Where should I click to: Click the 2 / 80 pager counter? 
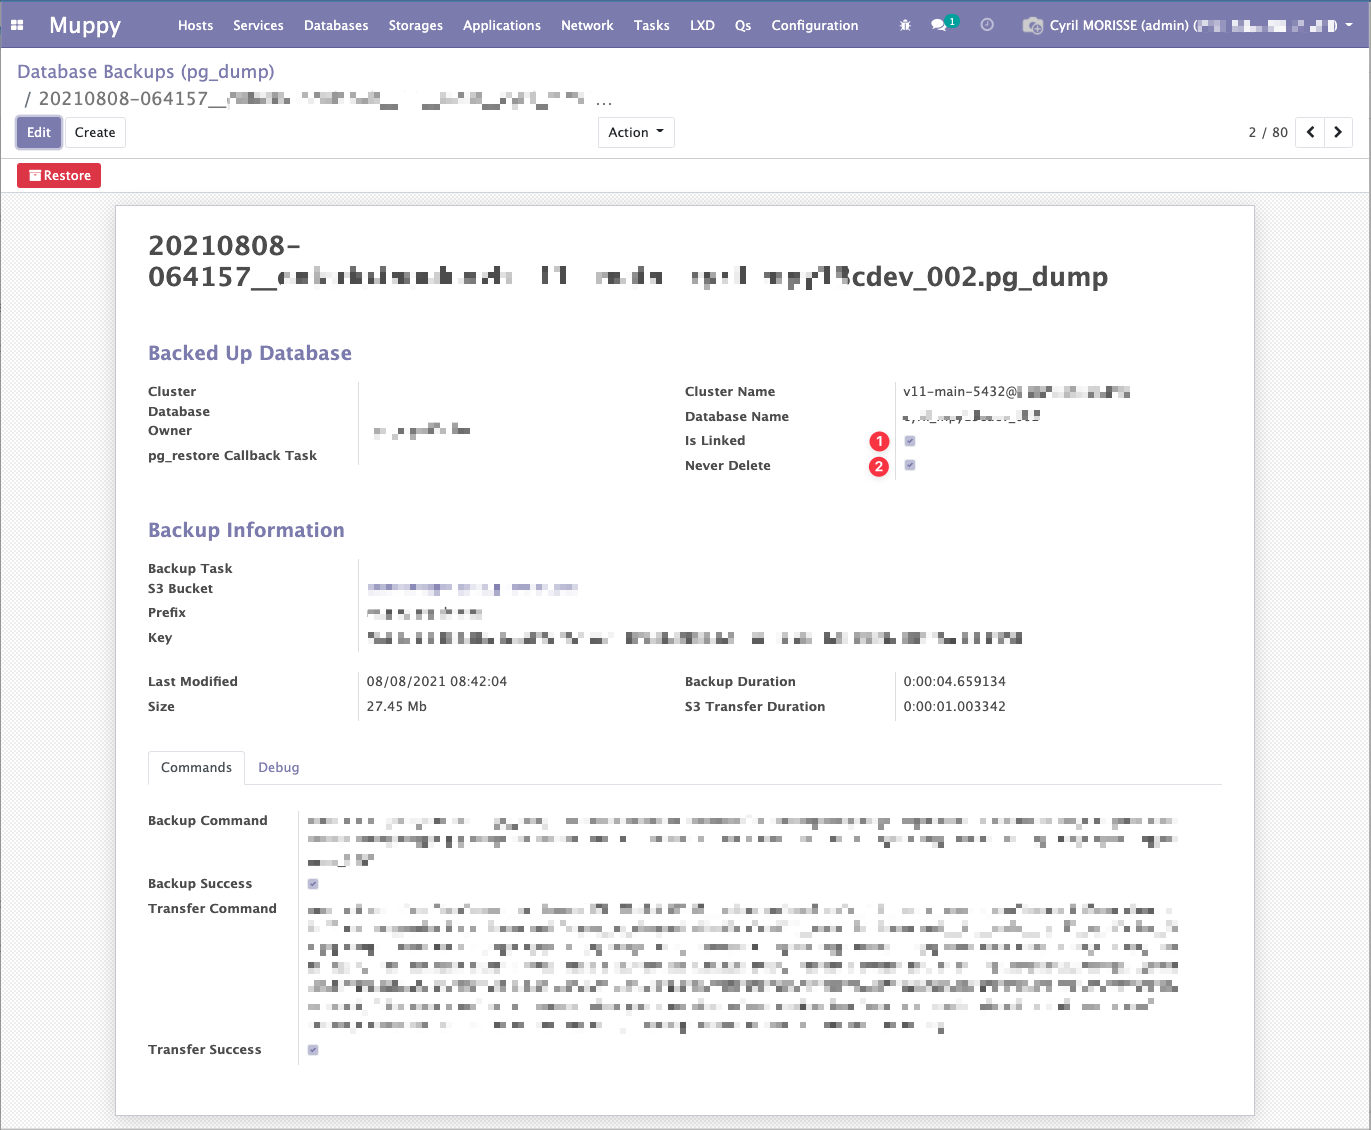click(1267, 132)
